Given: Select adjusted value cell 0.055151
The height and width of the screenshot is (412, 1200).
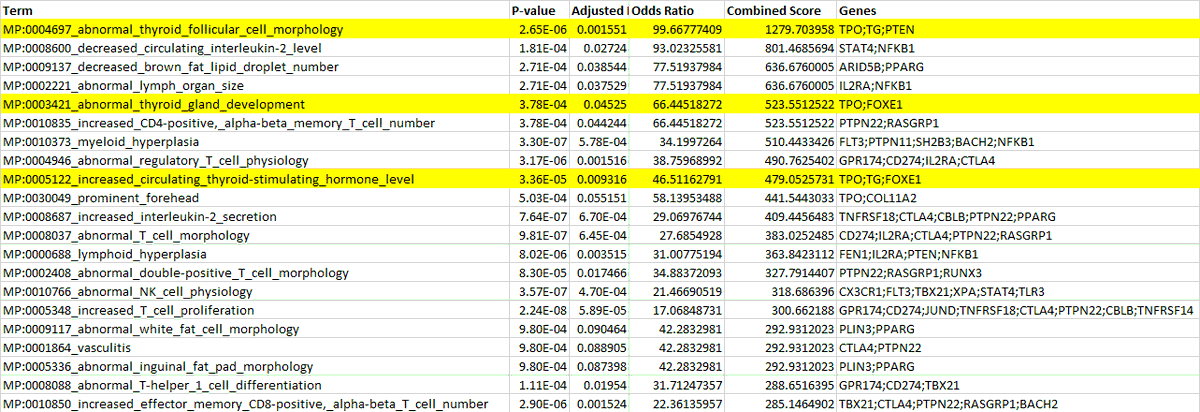Looking at the screenshot, I should click(598, 198).
